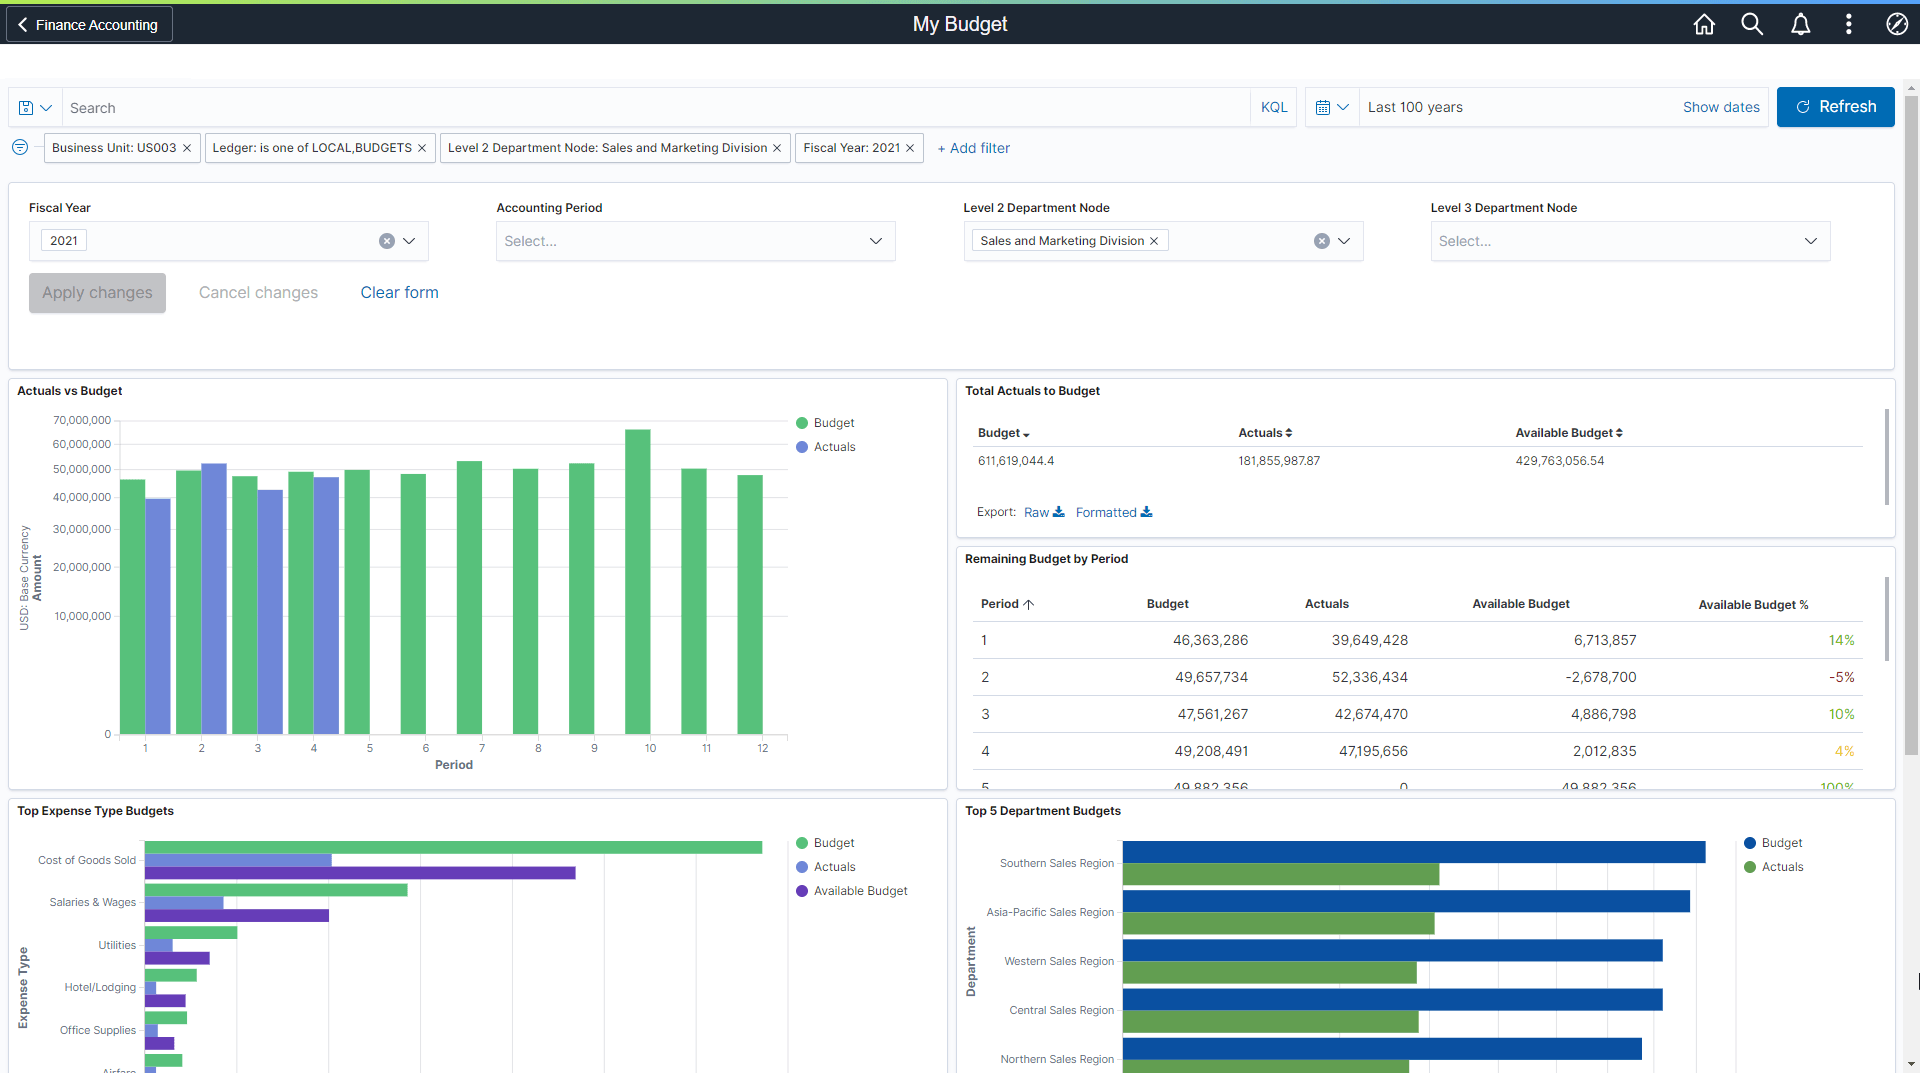
Task: Open the notifications bell icon
Action: pos(1800,24)
